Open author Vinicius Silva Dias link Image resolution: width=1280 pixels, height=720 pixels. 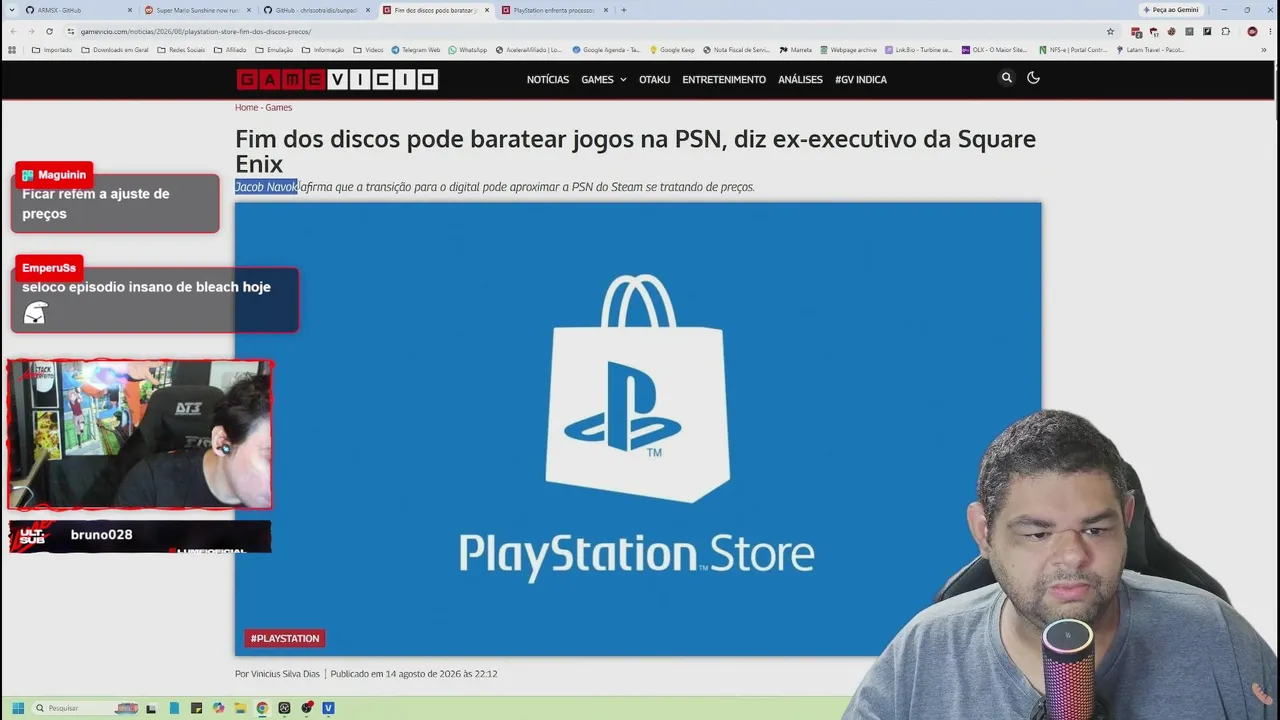285,674
